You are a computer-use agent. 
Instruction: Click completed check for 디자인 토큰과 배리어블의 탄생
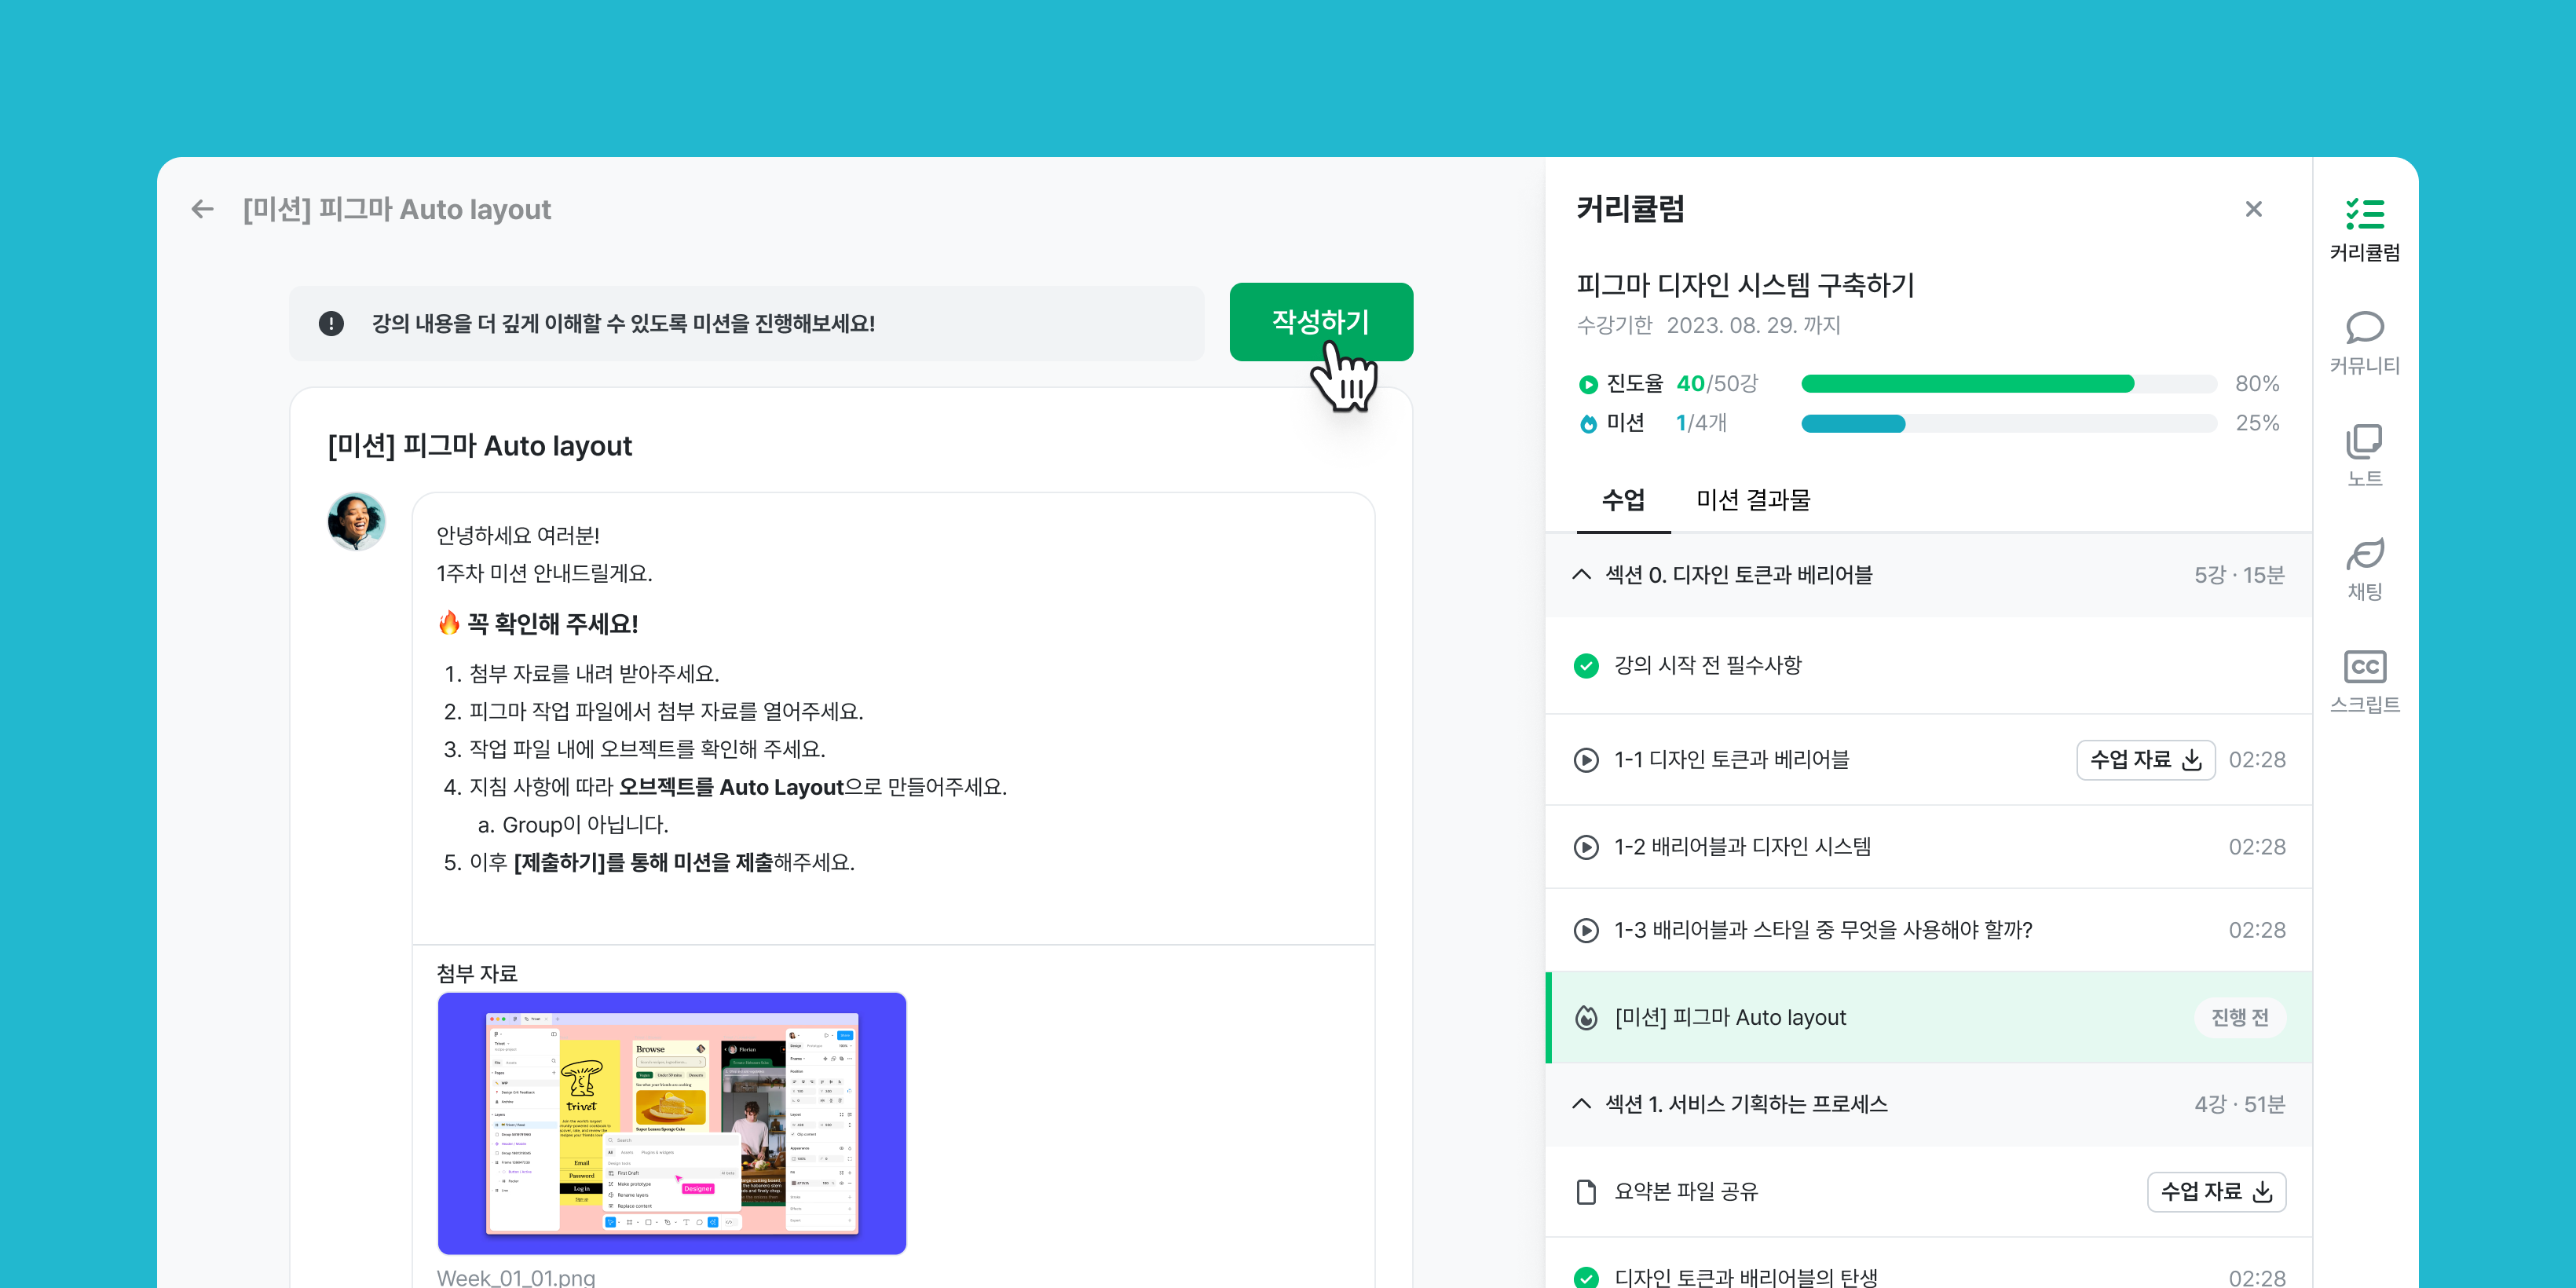(1586, 1277)
